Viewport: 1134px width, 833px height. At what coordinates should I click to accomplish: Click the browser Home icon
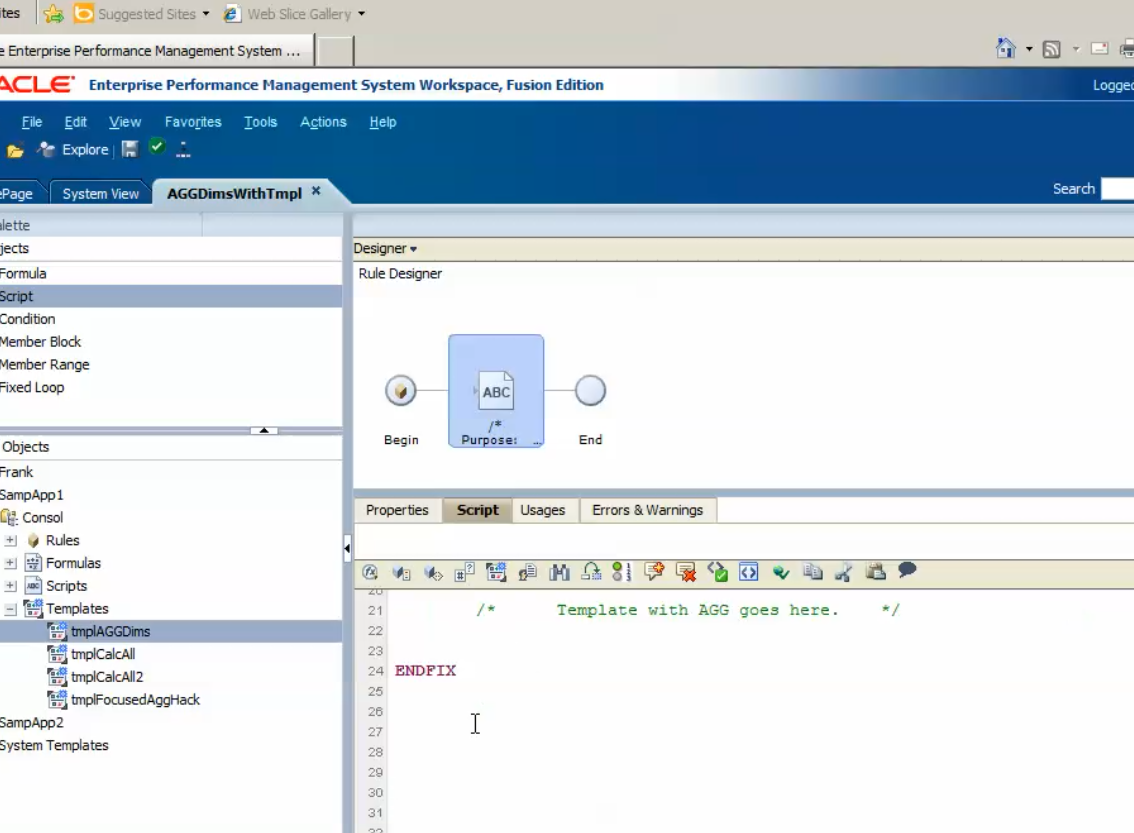pyautogui.click(x=1005, y=48)
